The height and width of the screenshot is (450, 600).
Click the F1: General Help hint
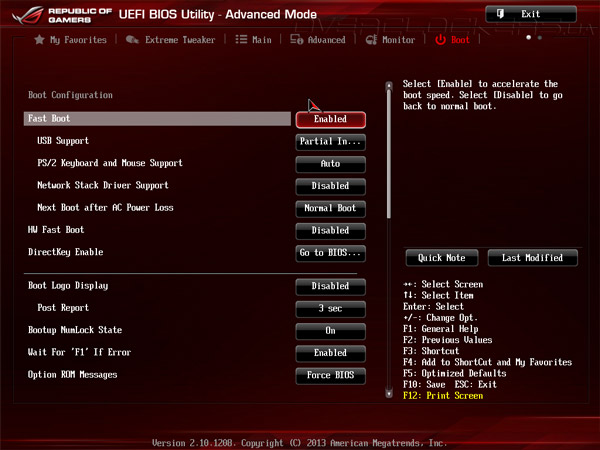(x=440, y=329)
